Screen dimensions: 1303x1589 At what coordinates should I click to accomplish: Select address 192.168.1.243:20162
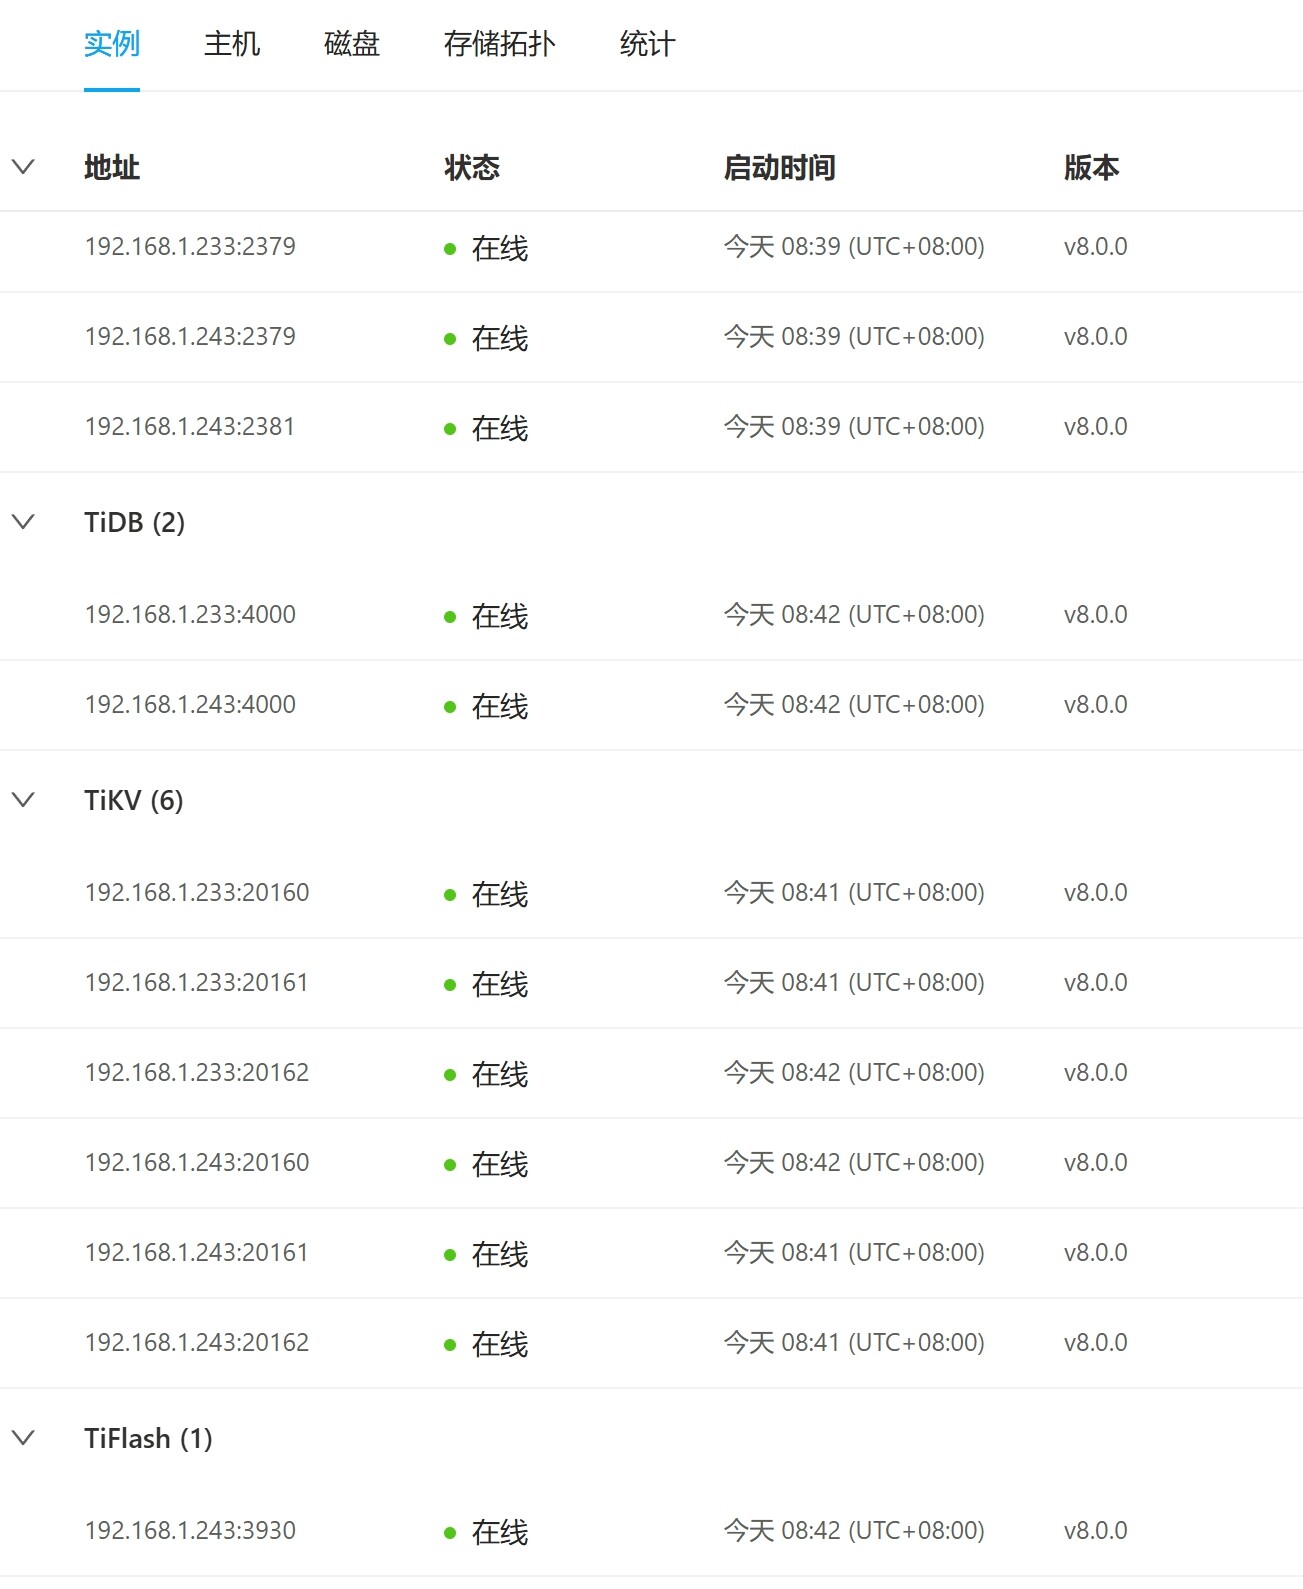(x=197, y=1343)
